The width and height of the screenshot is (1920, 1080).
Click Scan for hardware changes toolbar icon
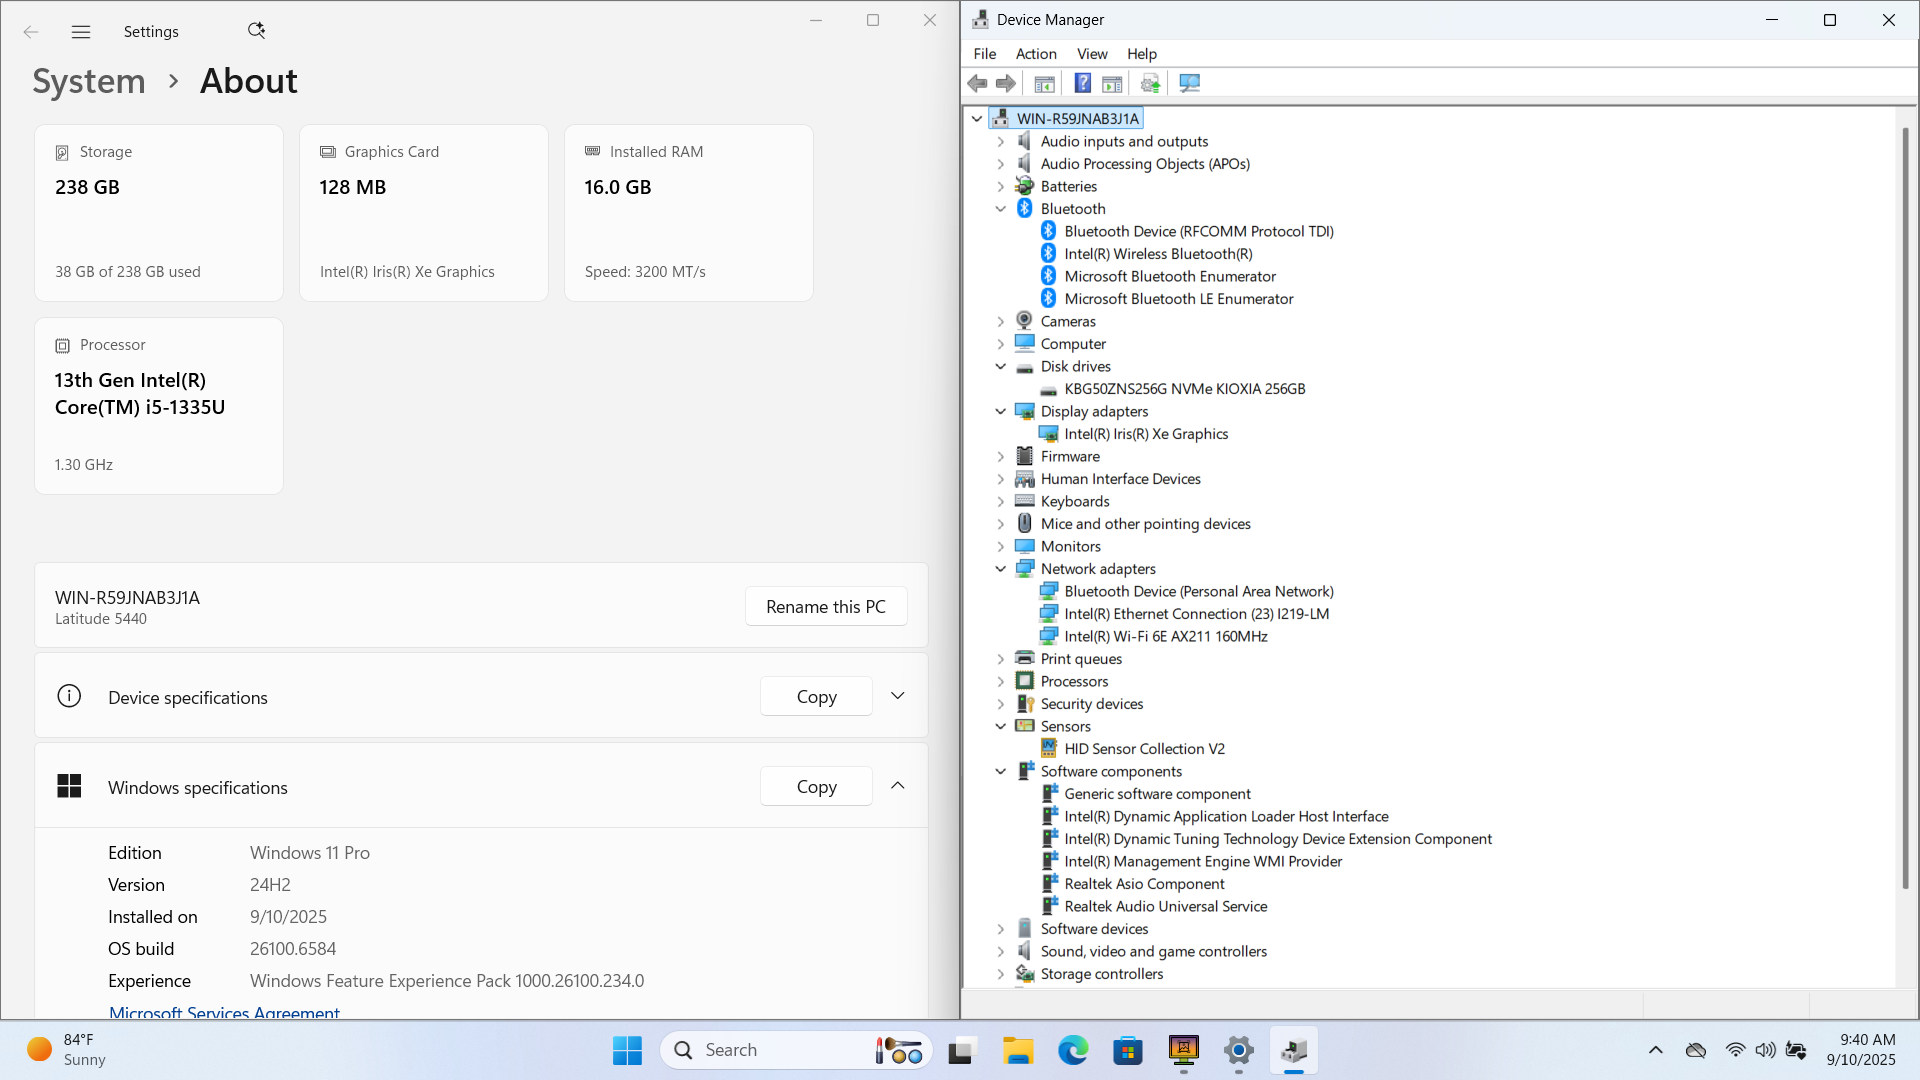(1150, 83)
